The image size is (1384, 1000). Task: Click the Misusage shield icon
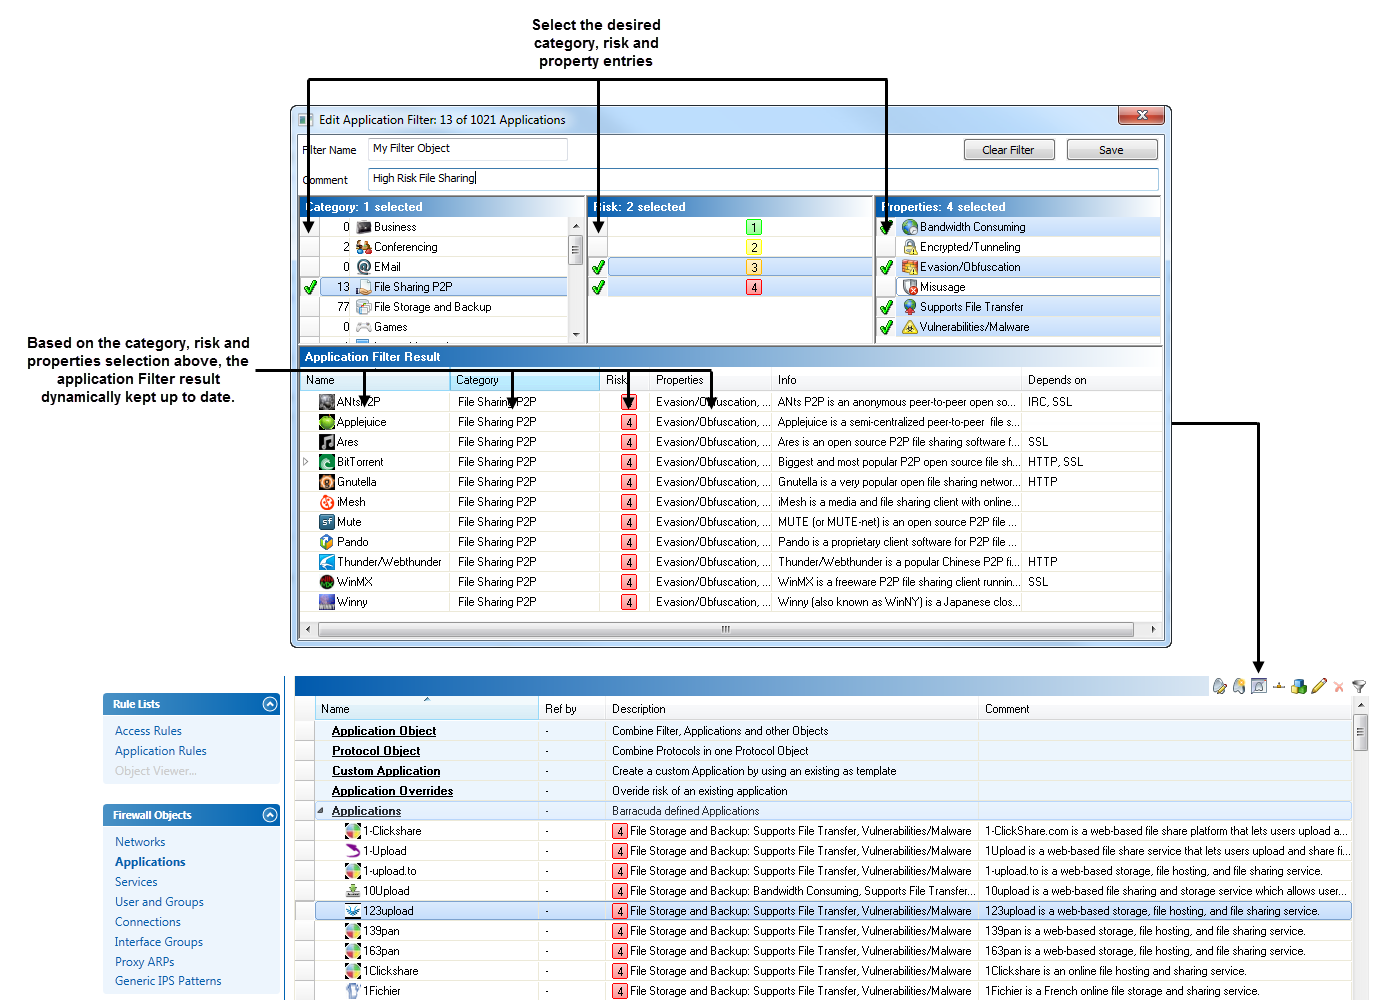pyautogui.click(x=910, y=287)
